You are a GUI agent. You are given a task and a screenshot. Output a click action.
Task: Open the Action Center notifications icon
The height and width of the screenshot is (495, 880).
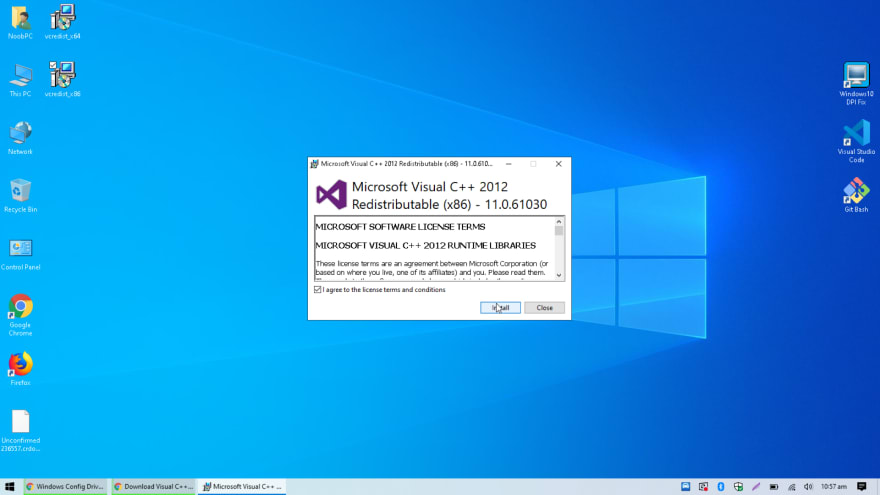tap(861, 487)
